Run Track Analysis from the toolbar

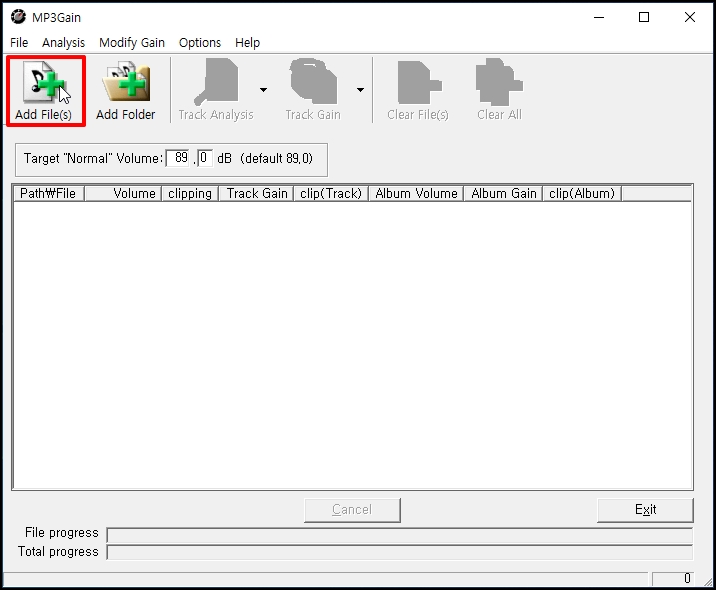(x=216, y=90)
